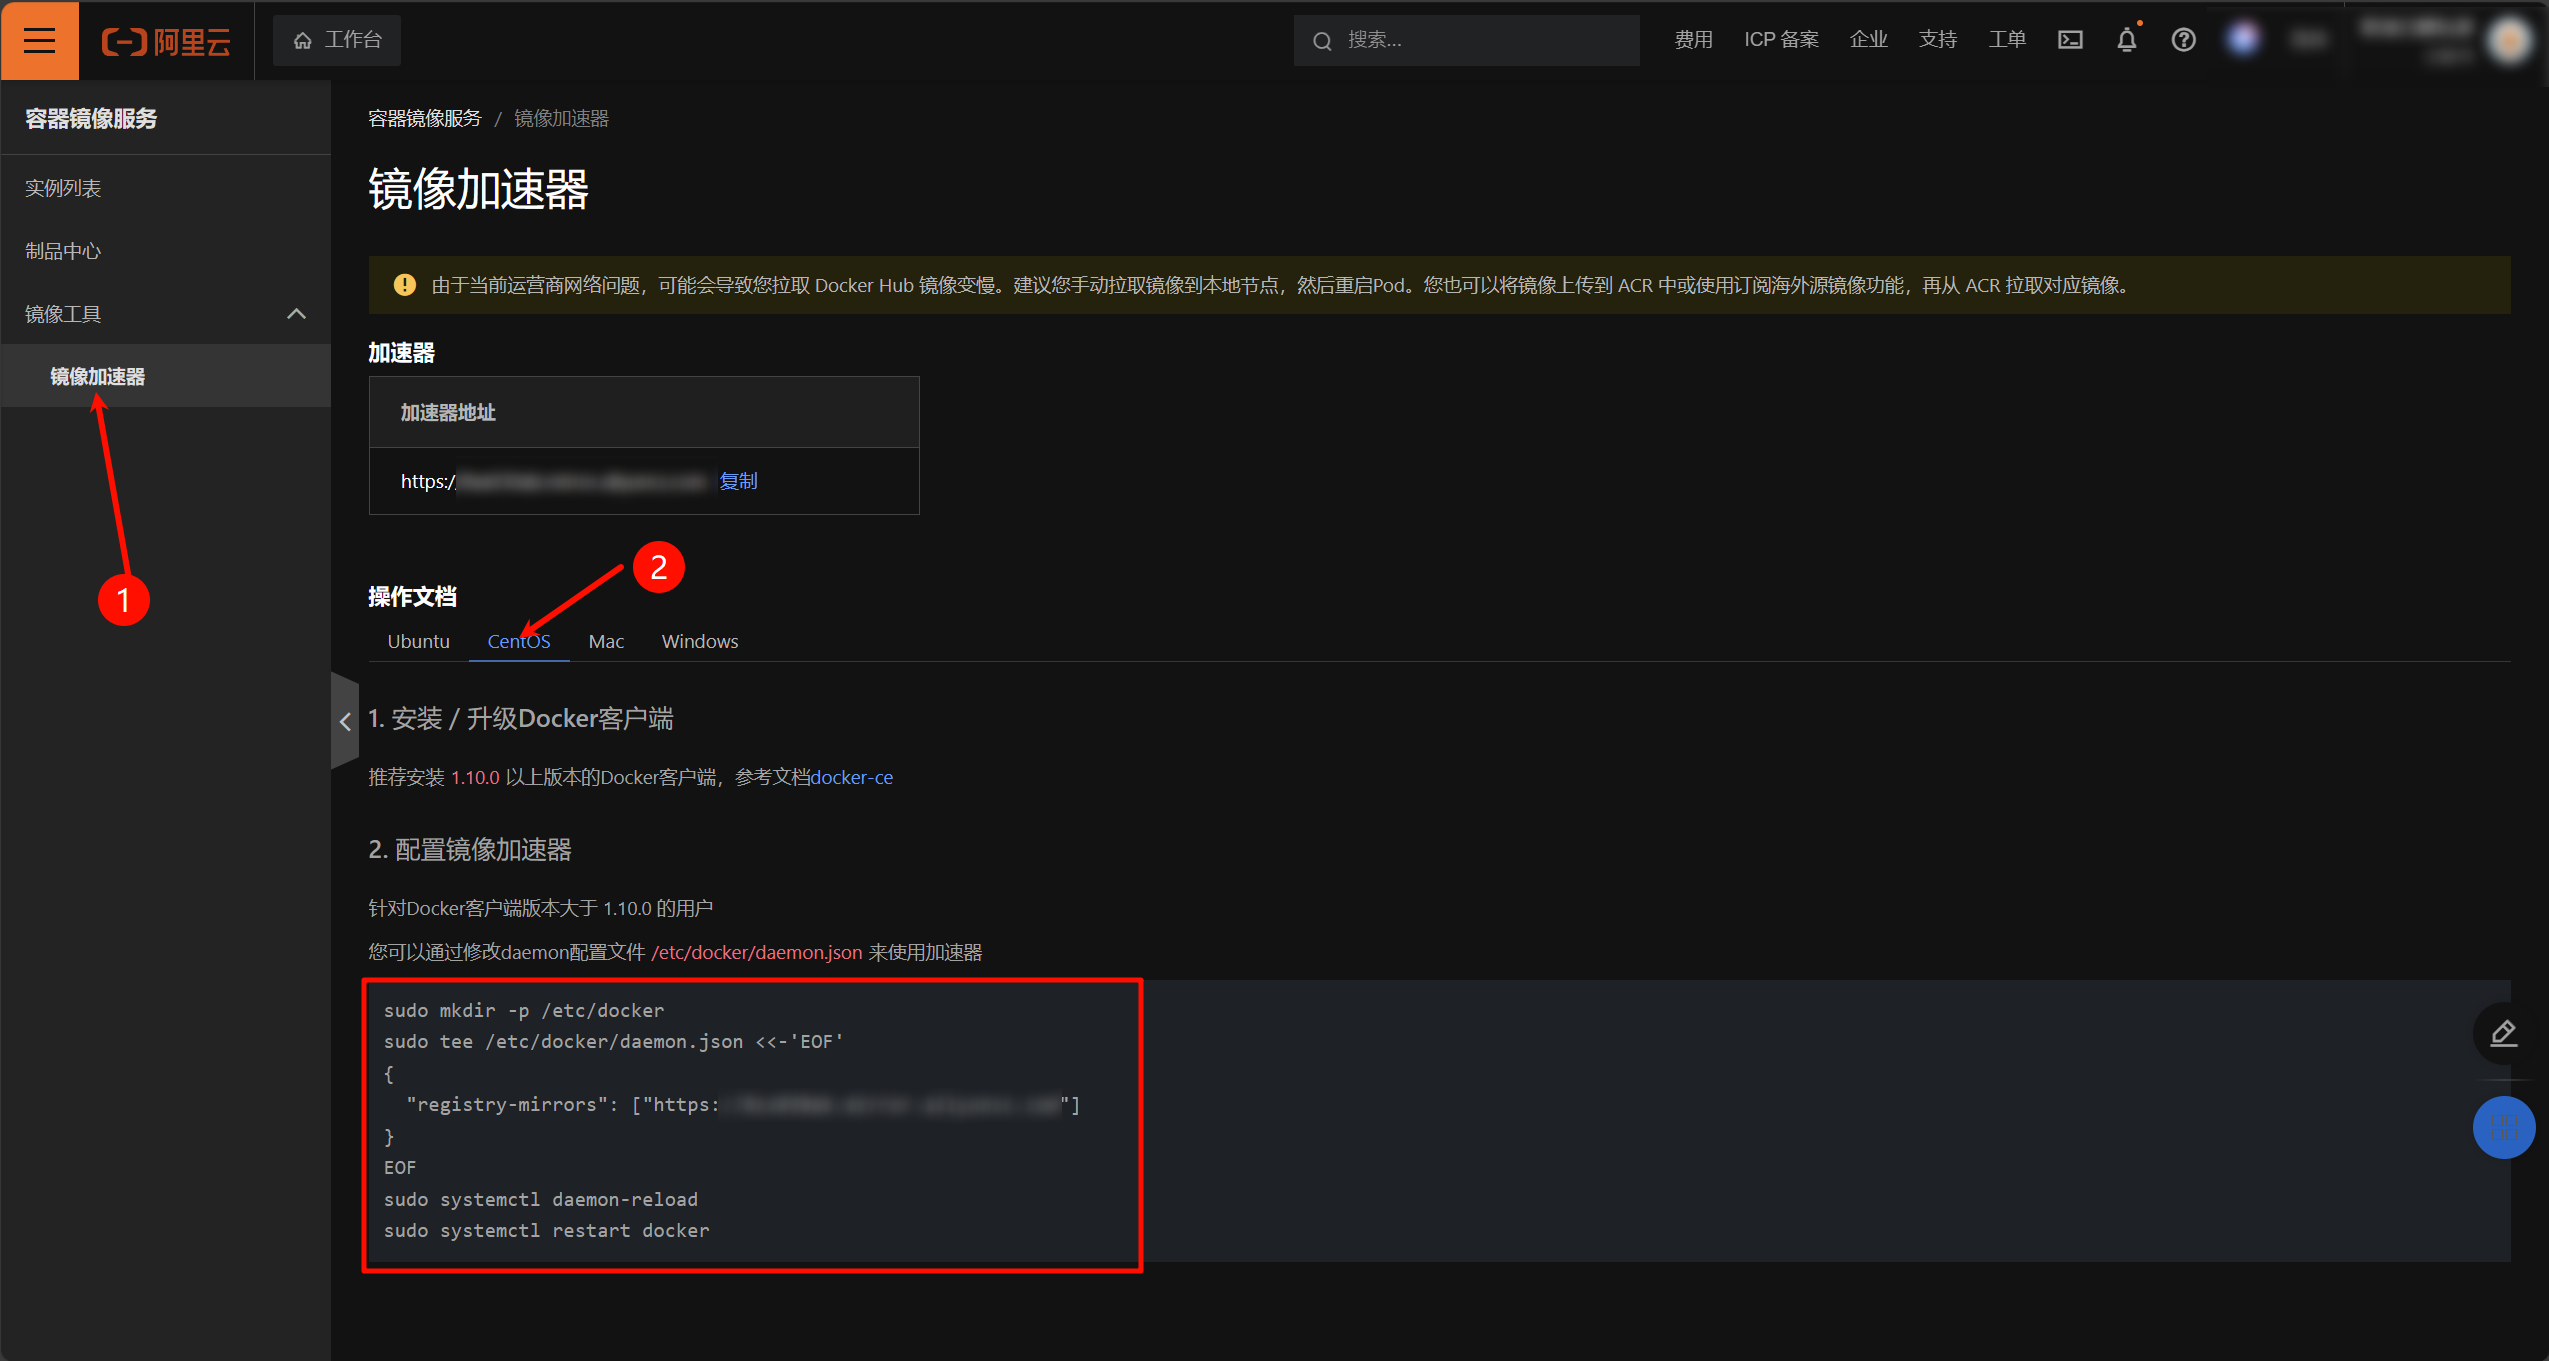The image size is (2549, 1361).
Task: Switch to the Mac tab
Action: [x=606, y=641]
